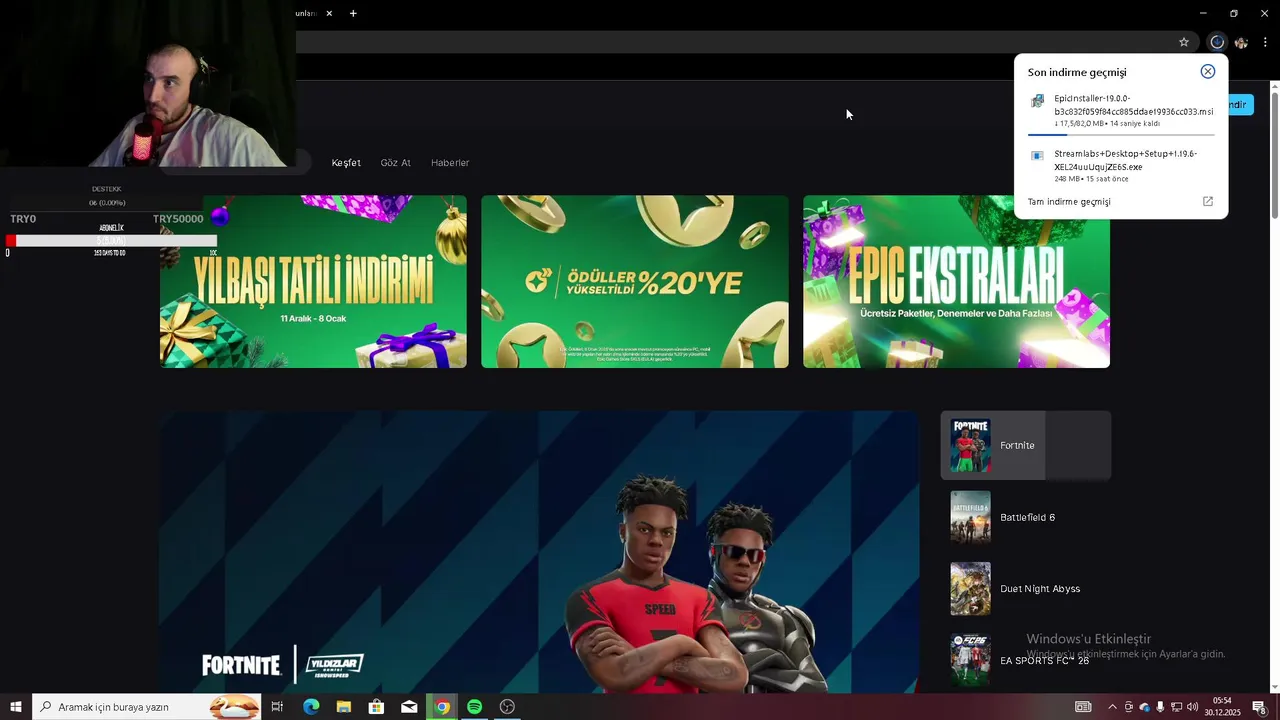Open the Windows notification center
The image size is (1280, 720).
point(1259,707)
